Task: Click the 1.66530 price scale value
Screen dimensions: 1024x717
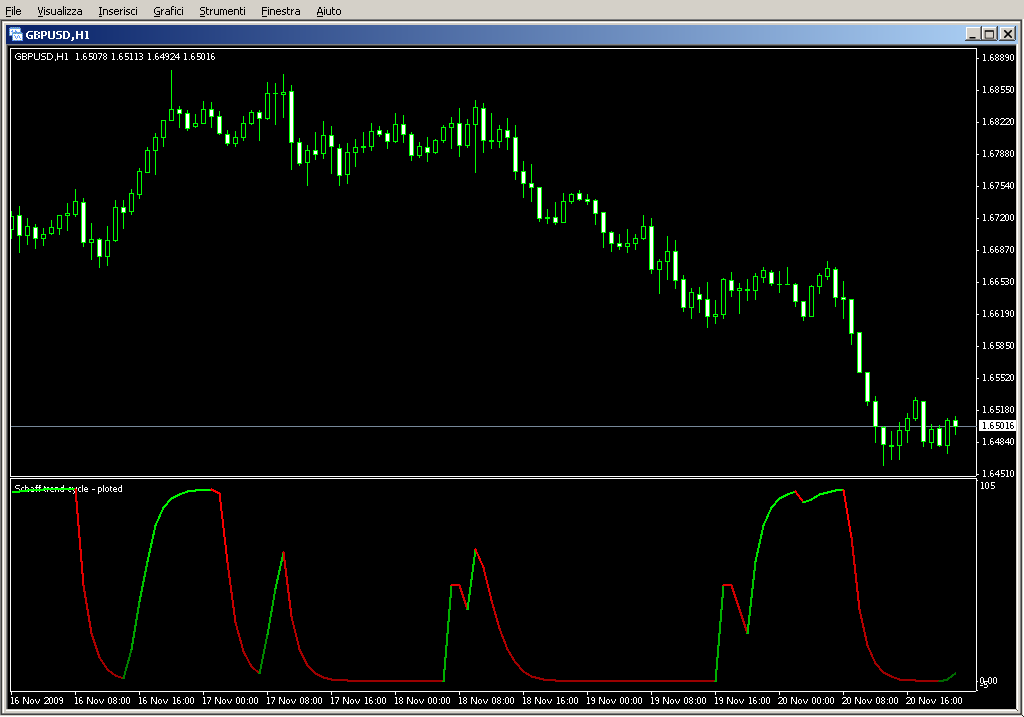Action: click(x=999, y=281)
